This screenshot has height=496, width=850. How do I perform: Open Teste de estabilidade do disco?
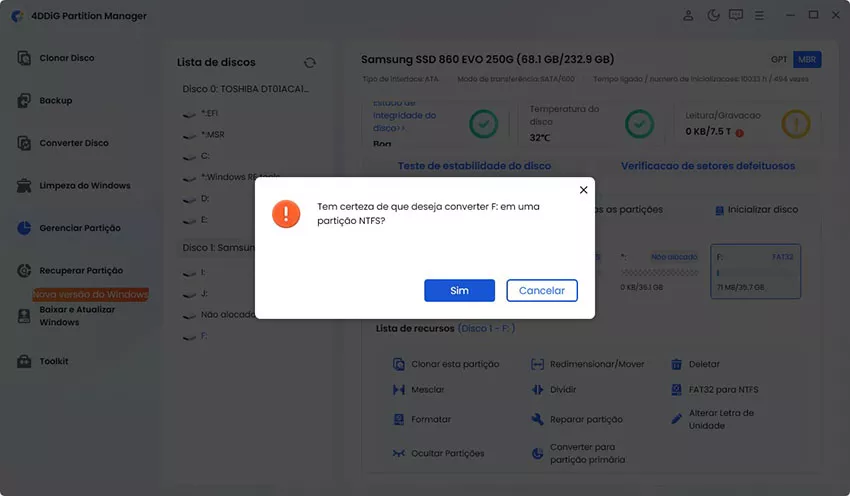(474, 166)
